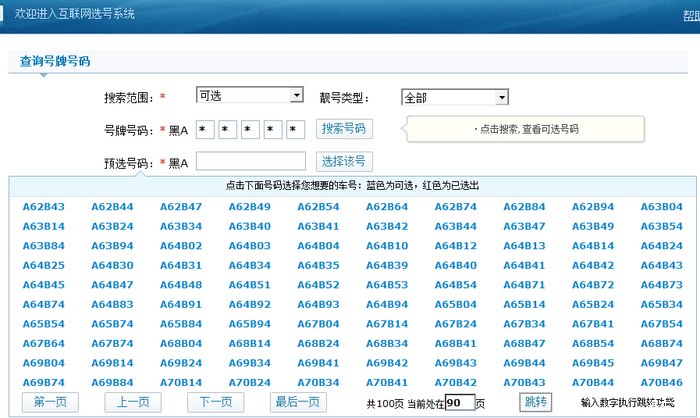
Task: Go to 第一页 button
Action: click(x=50, y=402)
